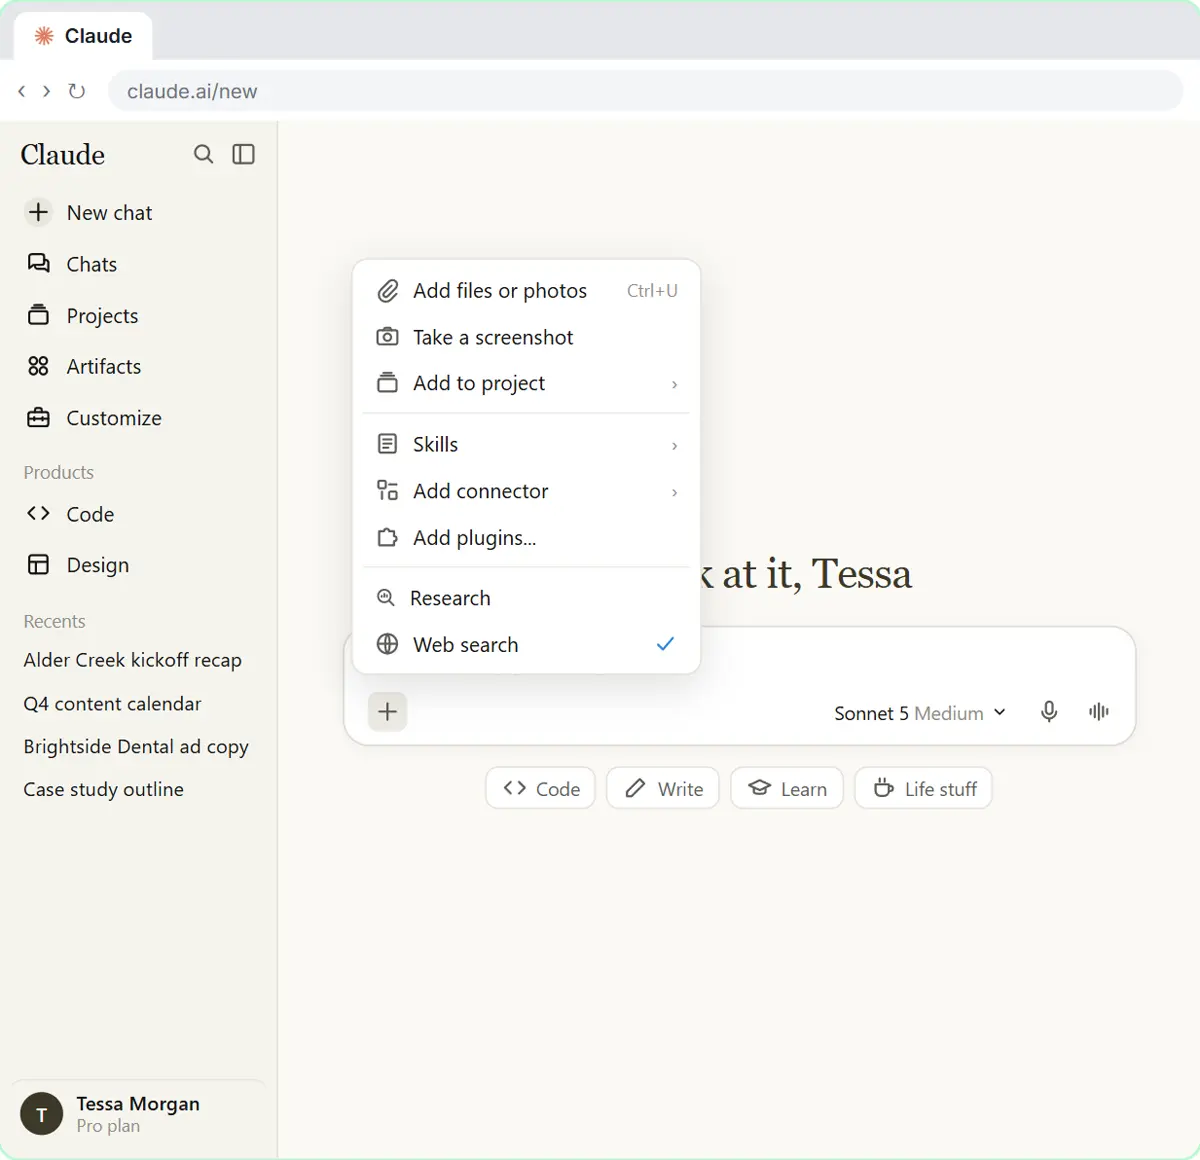Click the Design layout icon in sidebar
The width and height of the screenshot is (1200, 1160).
38,565
